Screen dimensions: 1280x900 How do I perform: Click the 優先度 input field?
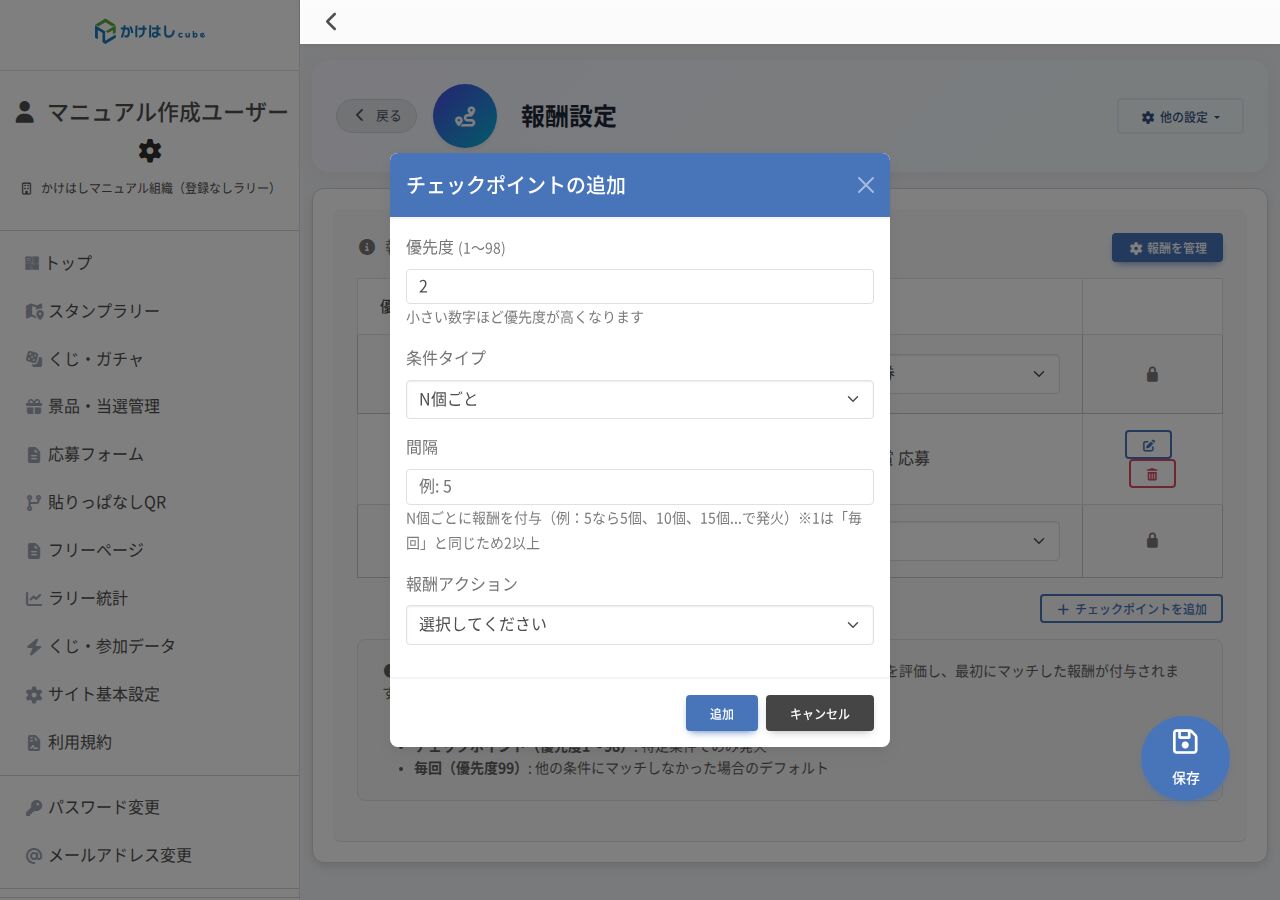point(640,286)
